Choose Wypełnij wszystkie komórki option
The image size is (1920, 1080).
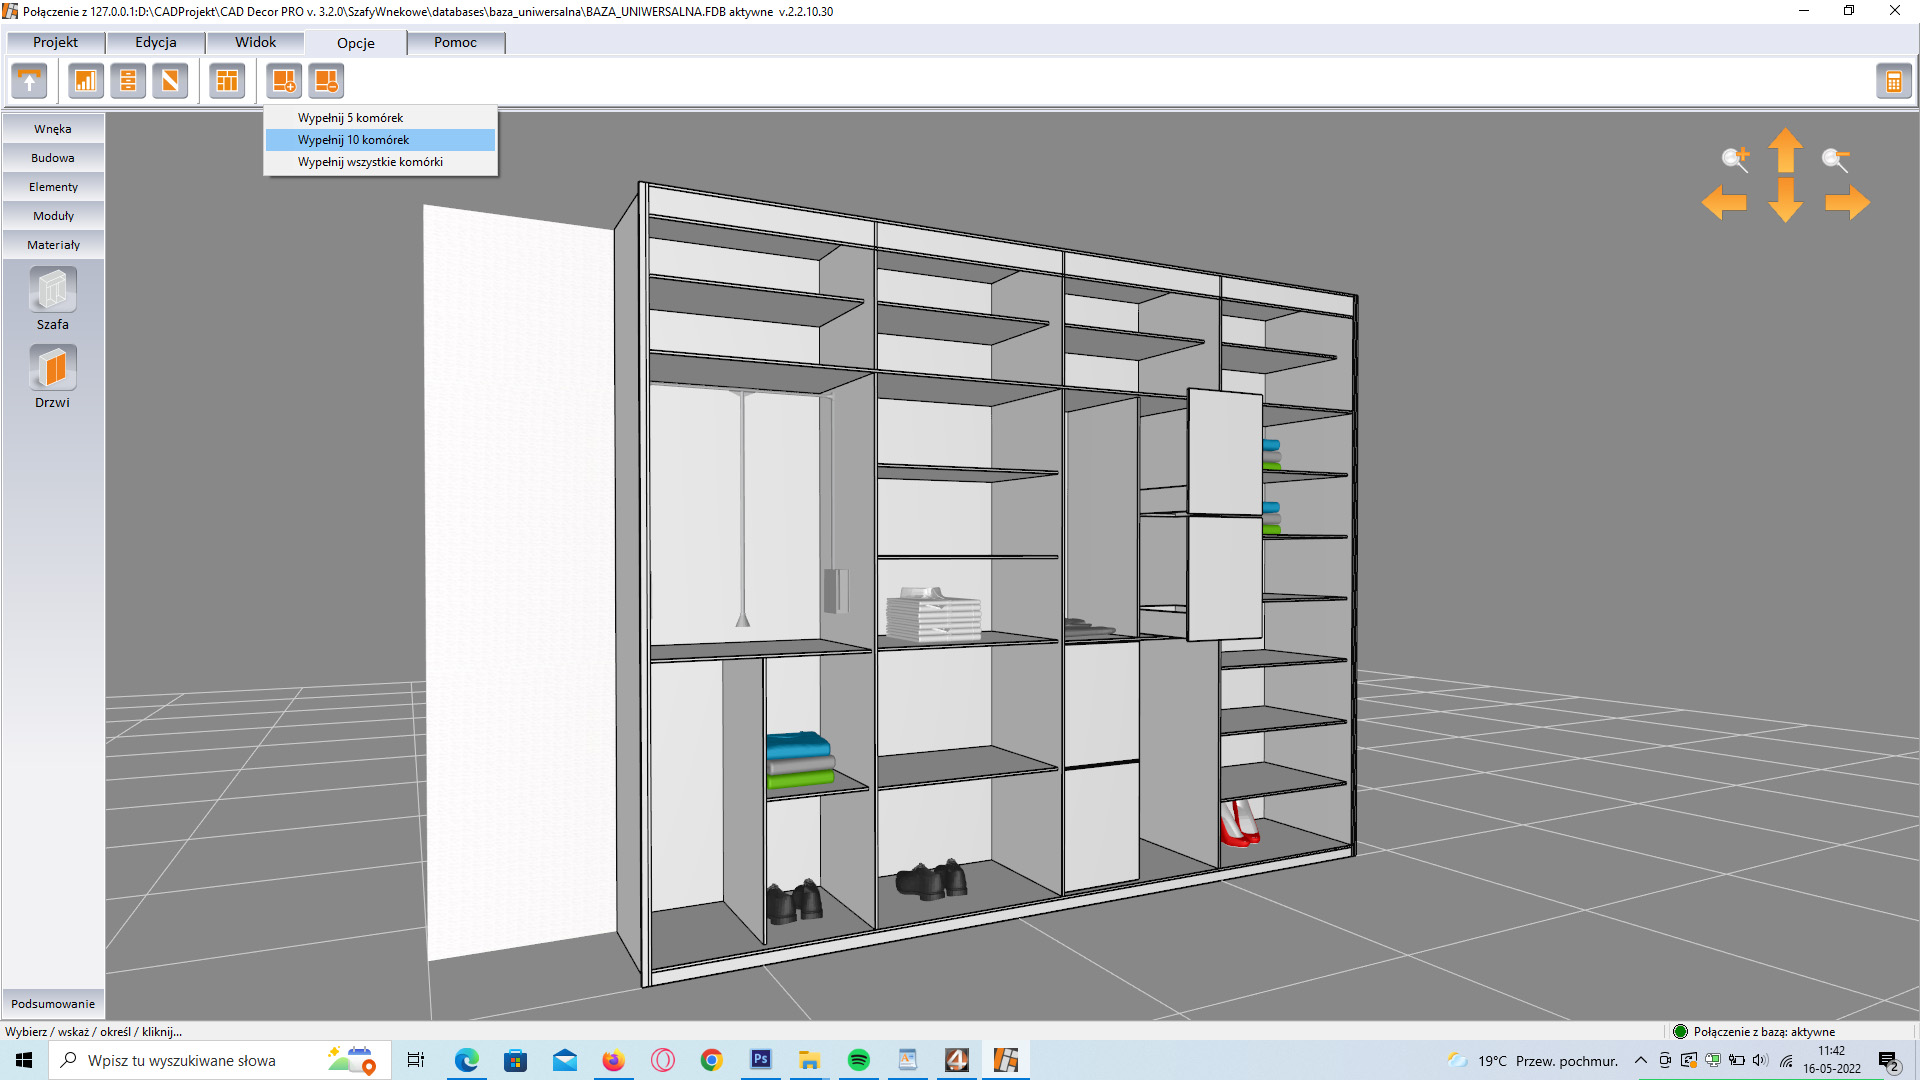pos(370,162)
